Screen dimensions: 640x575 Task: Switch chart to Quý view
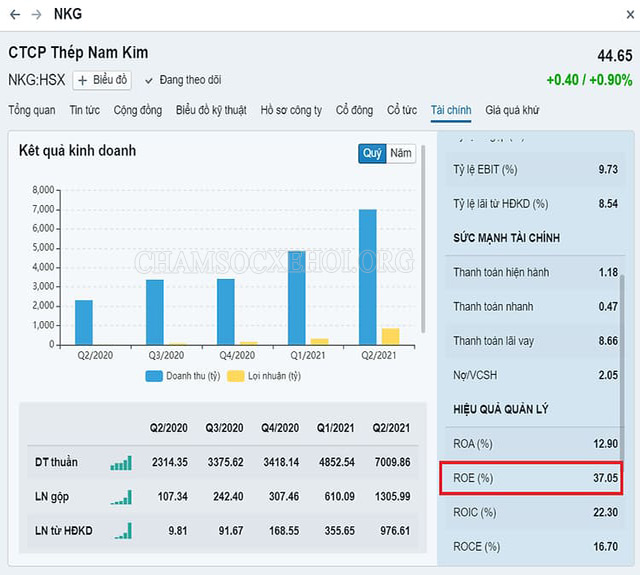coord(372,153)
